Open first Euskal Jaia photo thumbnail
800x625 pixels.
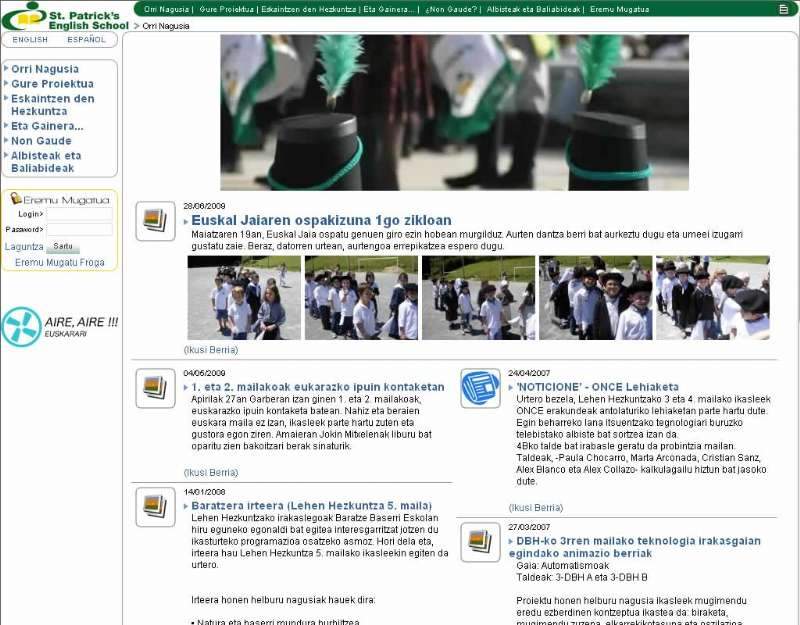coord(244,298)
